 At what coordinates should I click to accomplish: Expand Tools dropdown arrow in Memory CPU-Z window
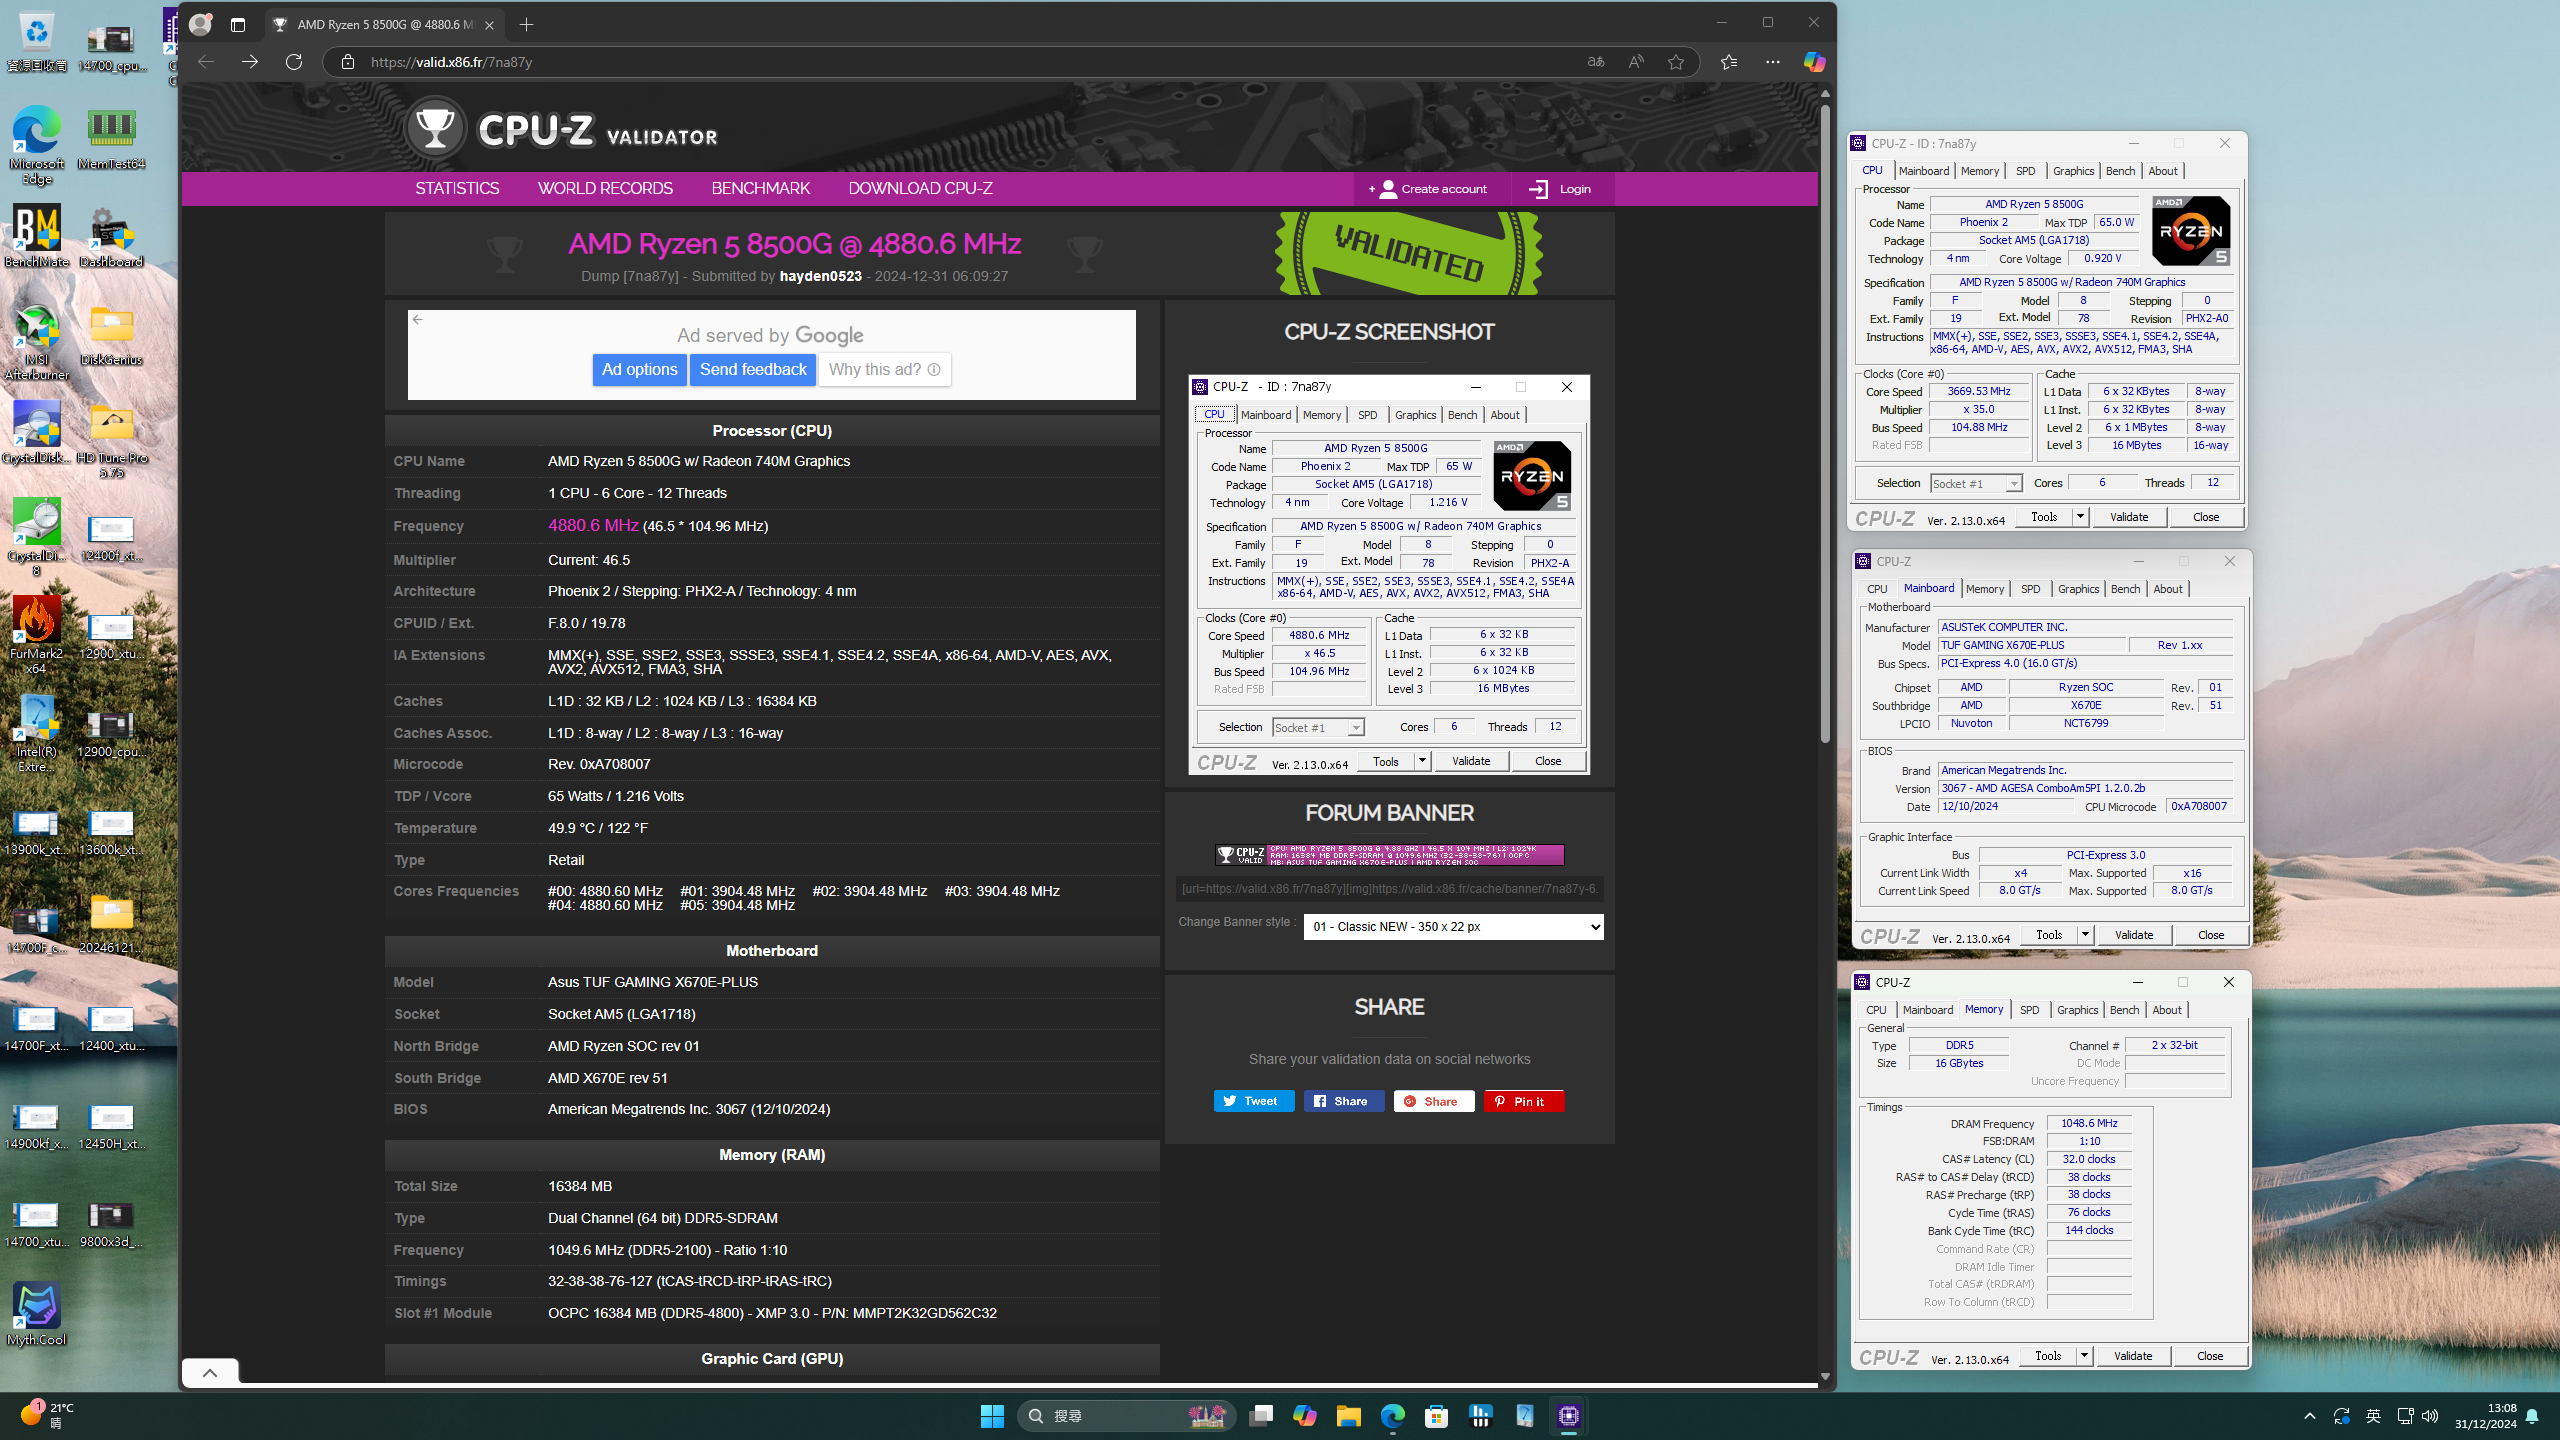(2084, 1356)
